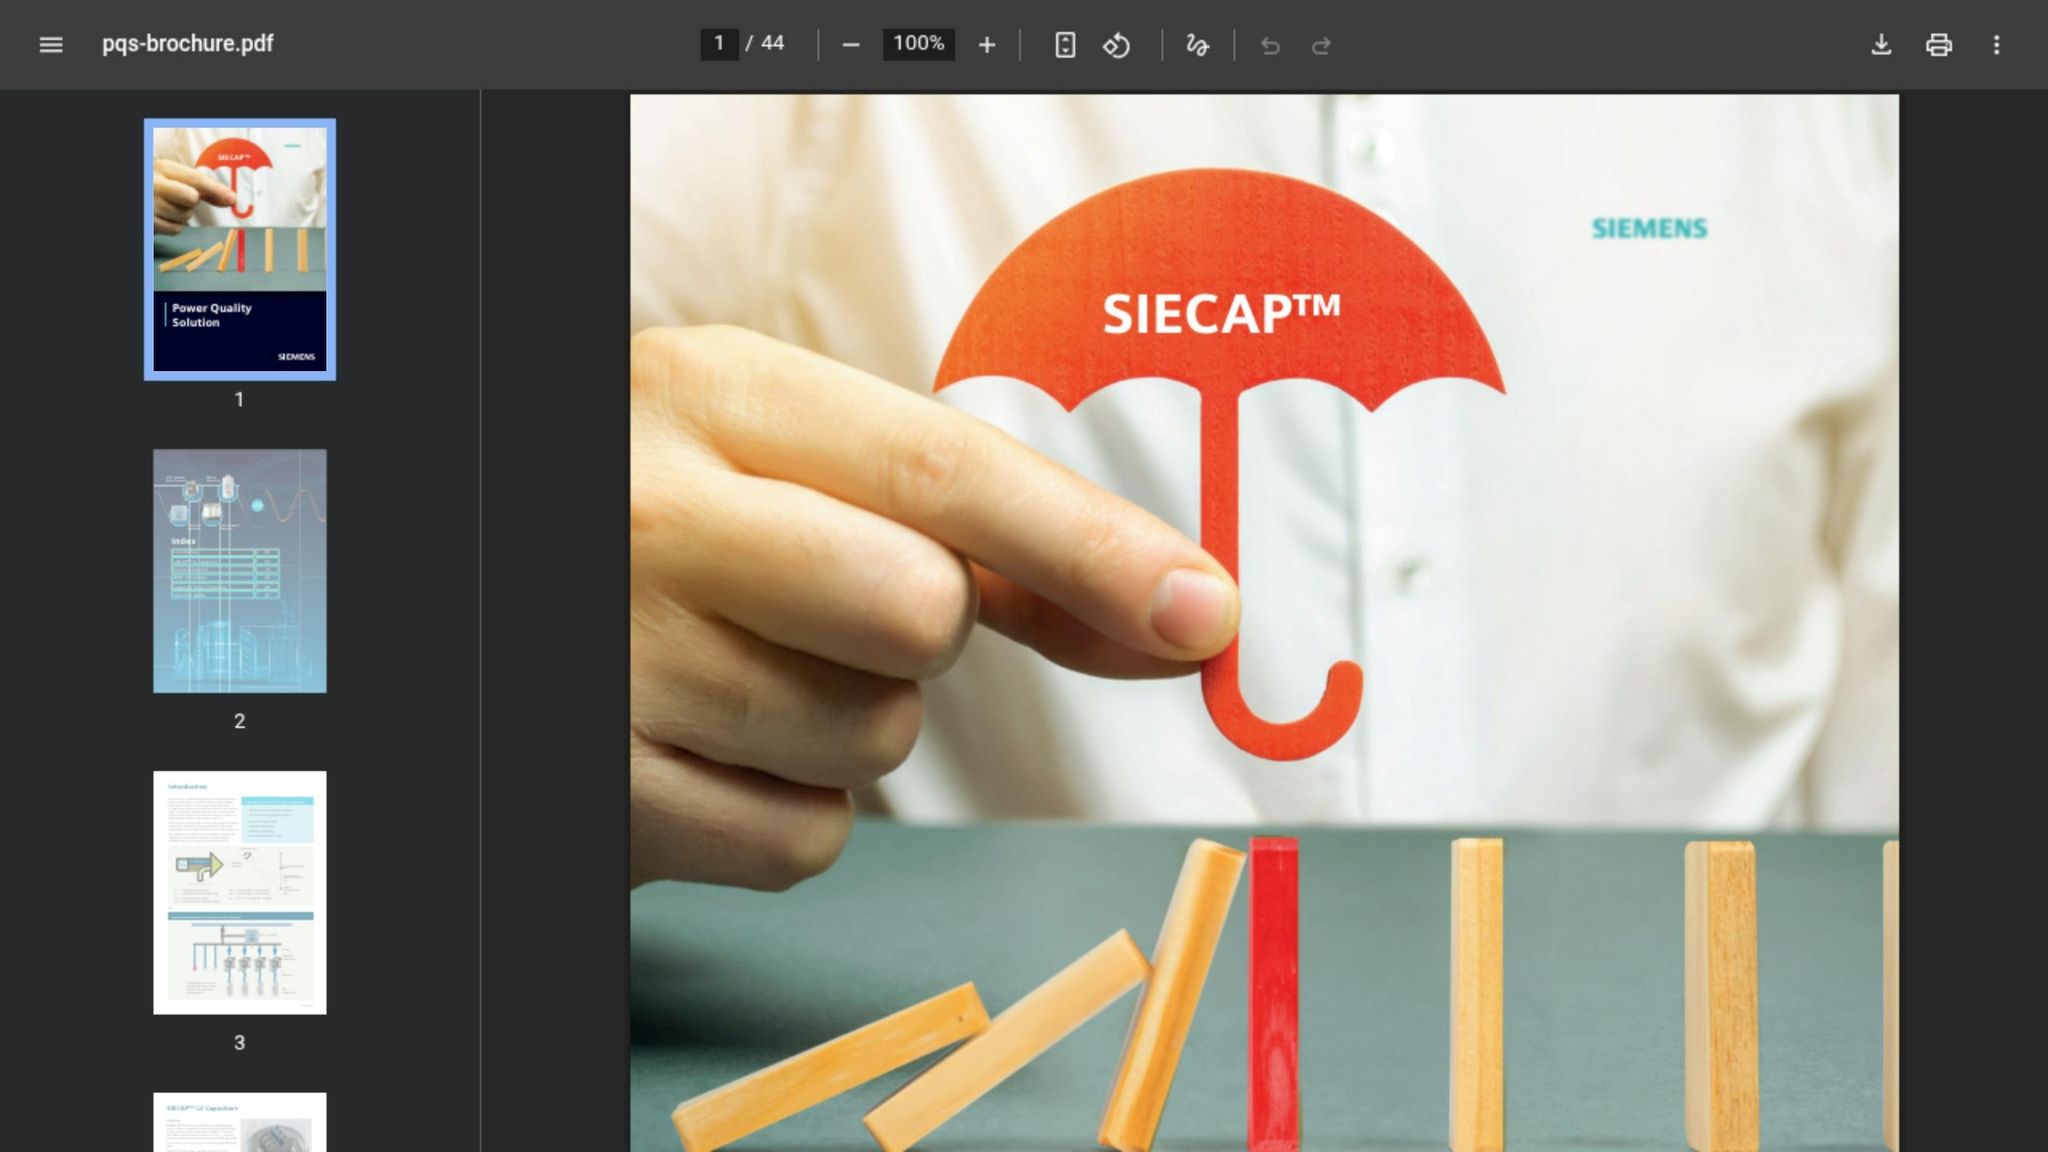2048x1152 pixels.
Task: Jump to page 3 thumbnail
Action: (240, 893)
